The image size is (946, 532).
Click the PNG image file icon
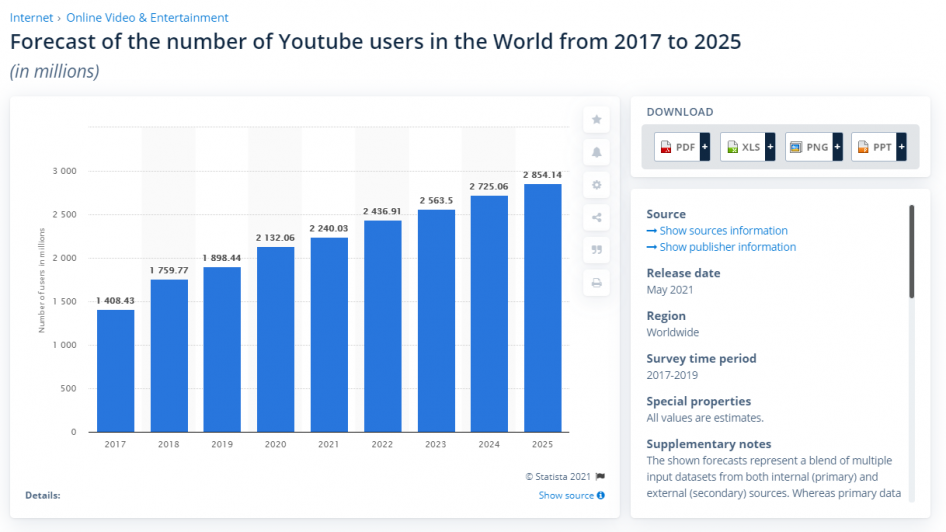[796, 147]
